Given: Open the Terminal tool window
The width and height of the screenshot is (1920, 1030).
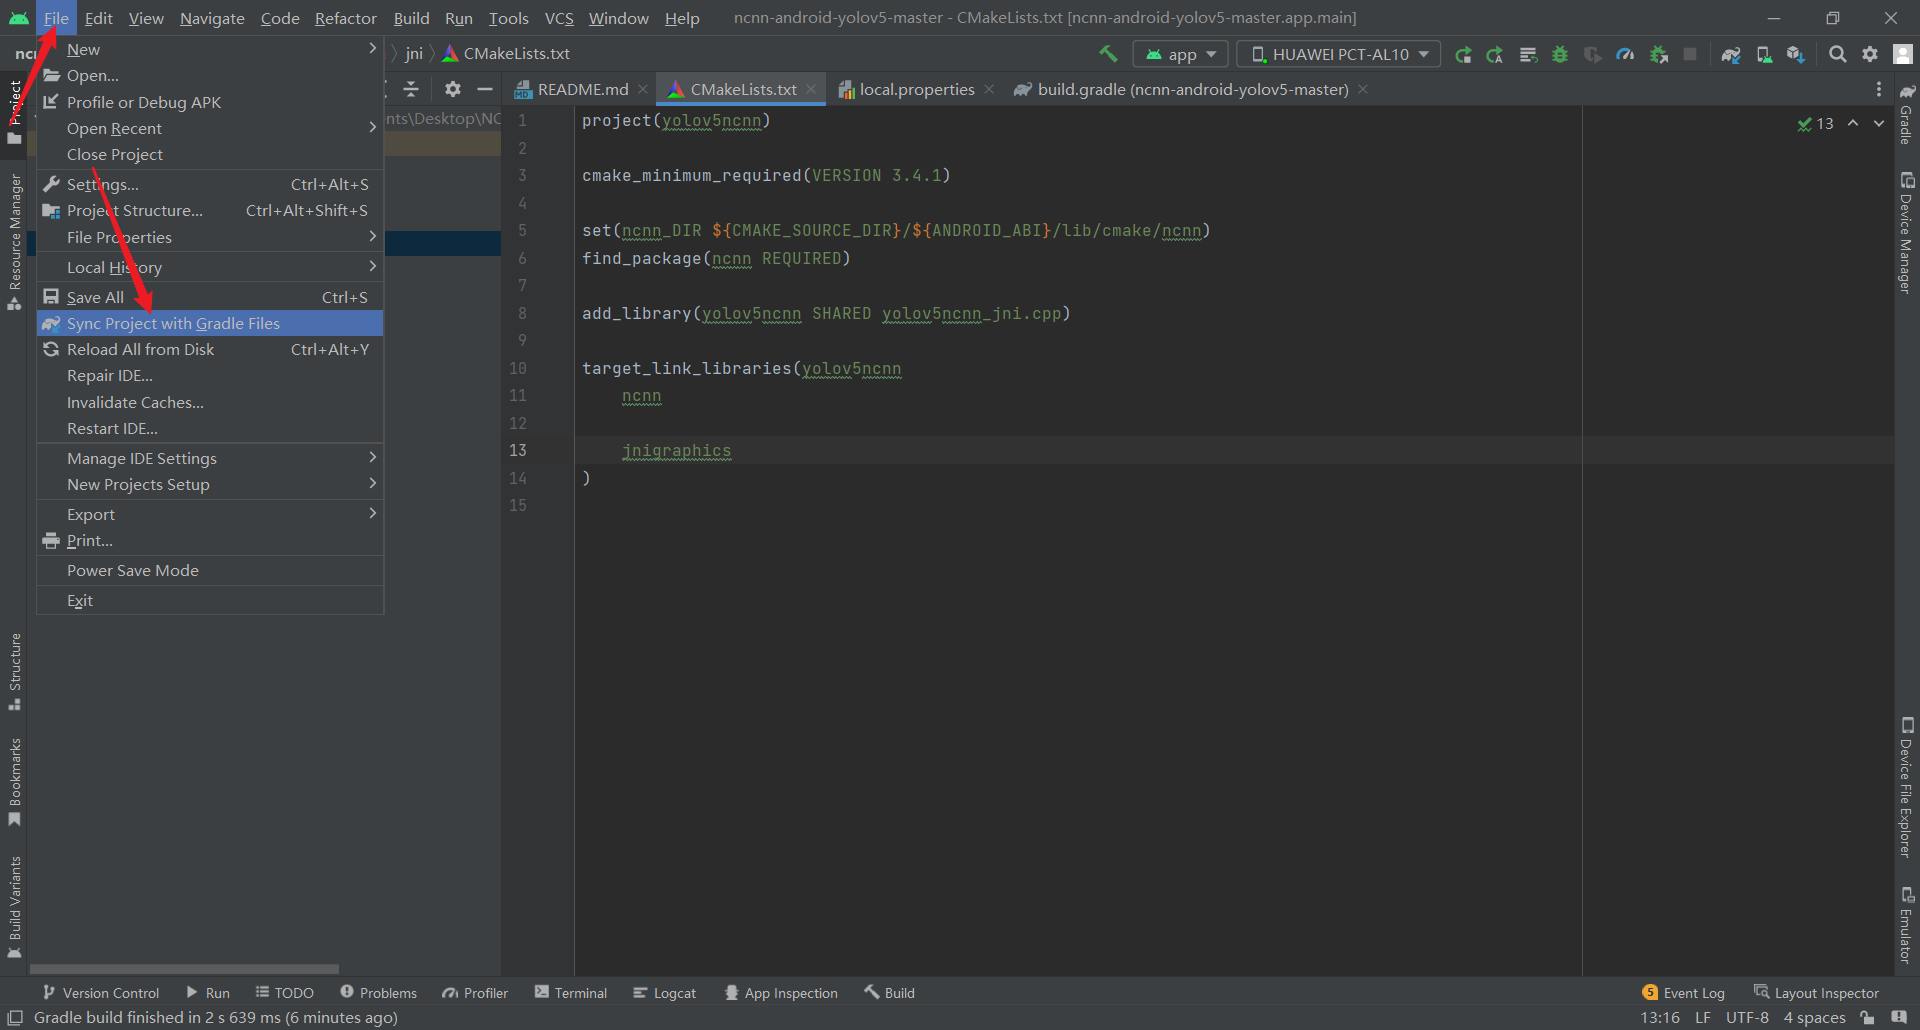Looking at the screenshot, I should coord(571,992).
